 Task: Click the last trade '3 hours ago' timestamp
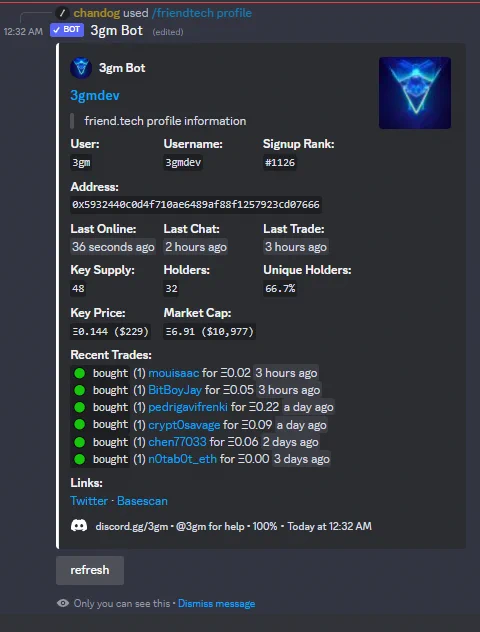(x=296, y=247)
